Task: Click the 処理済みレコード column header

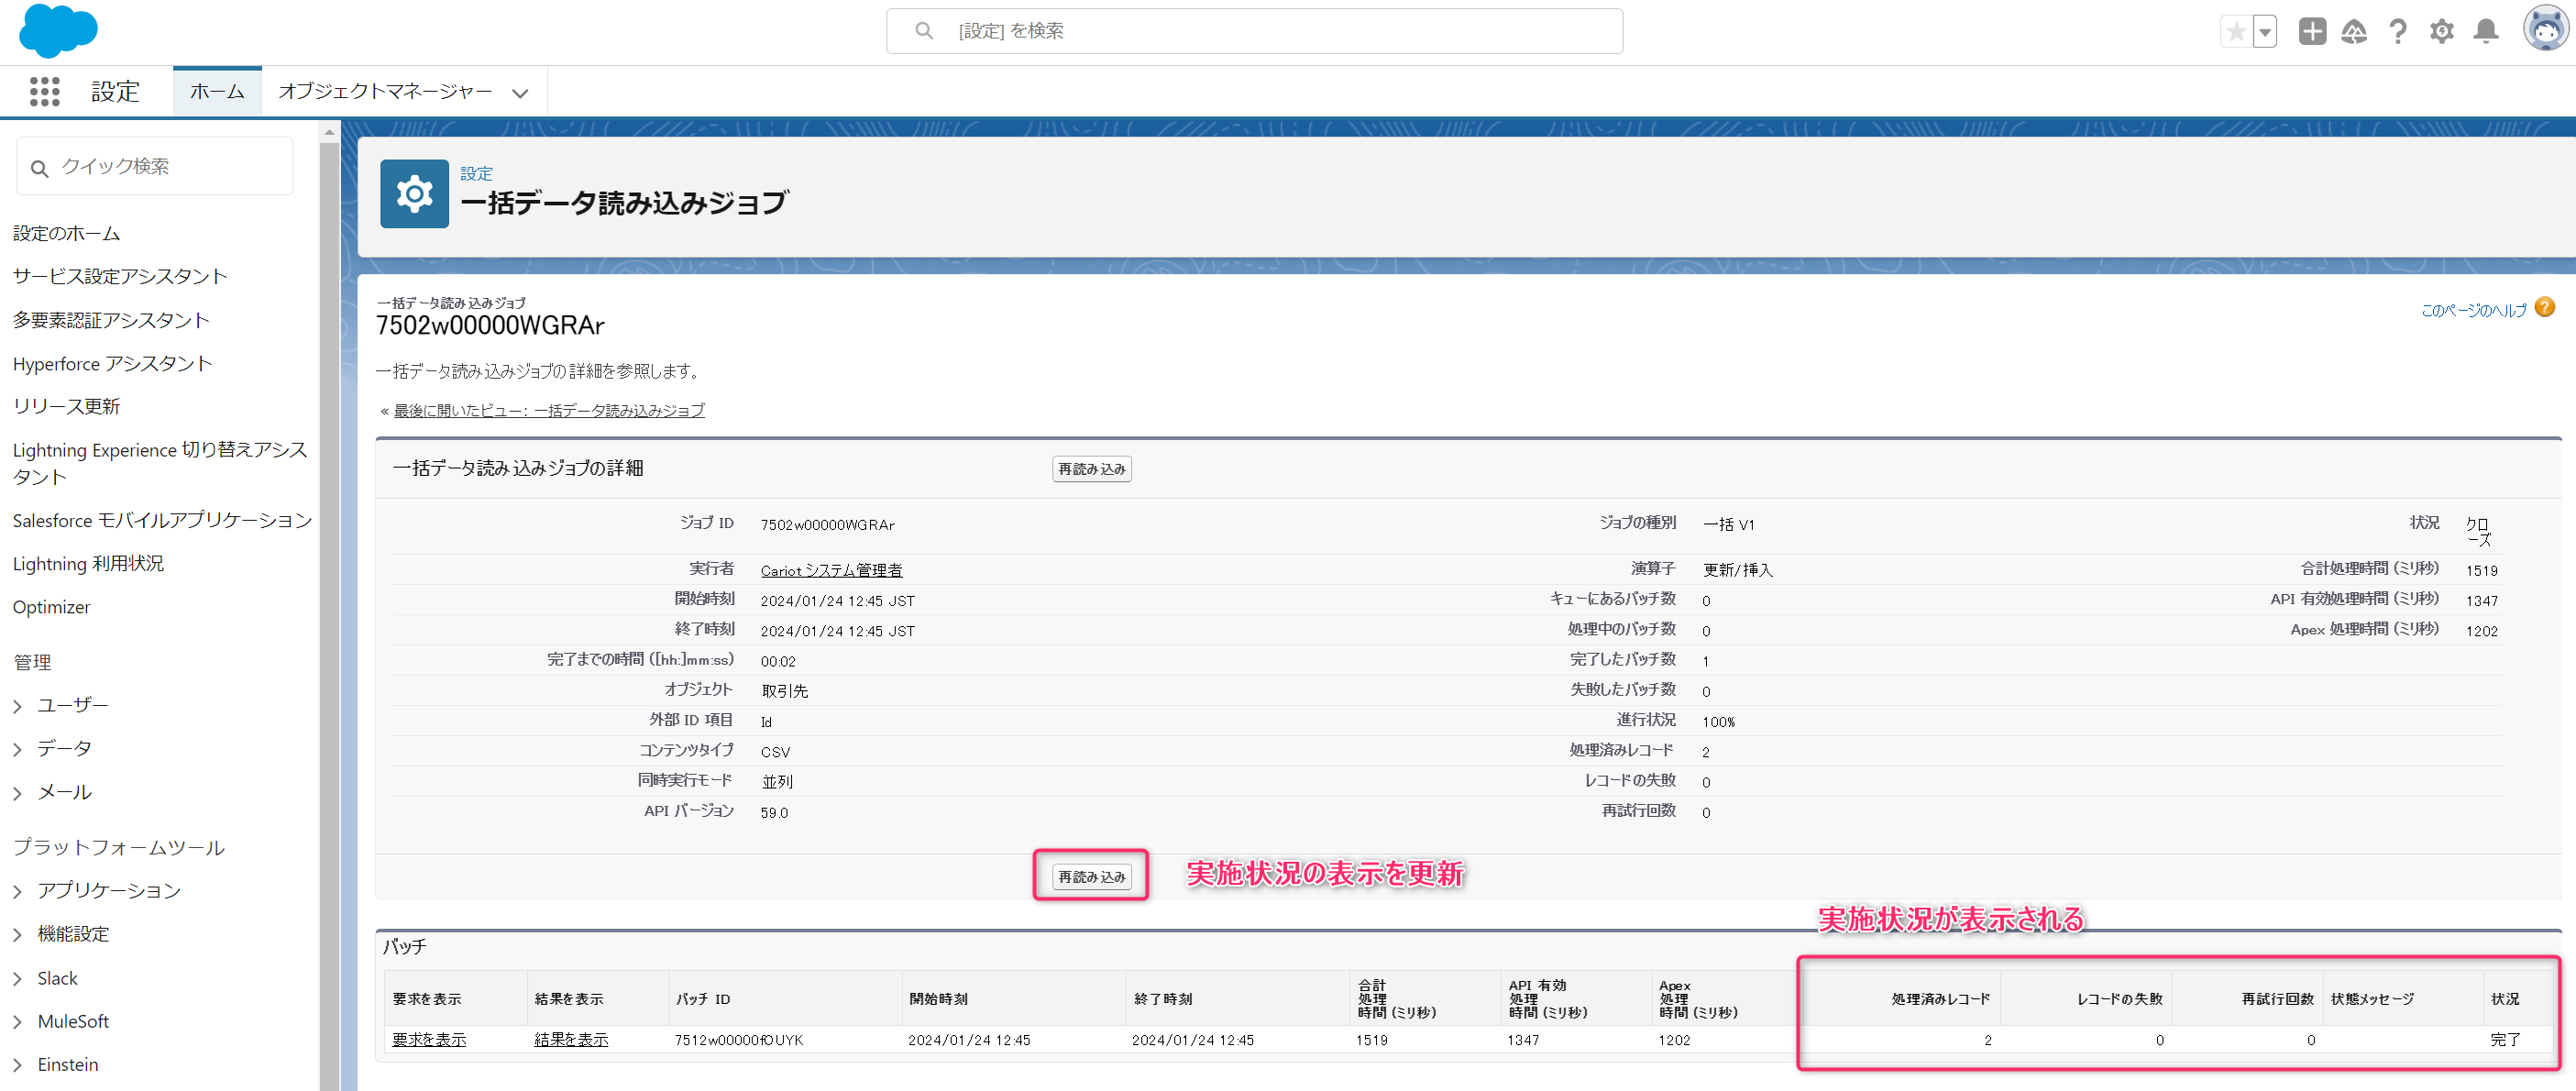Action: [x=1940, y=999]
